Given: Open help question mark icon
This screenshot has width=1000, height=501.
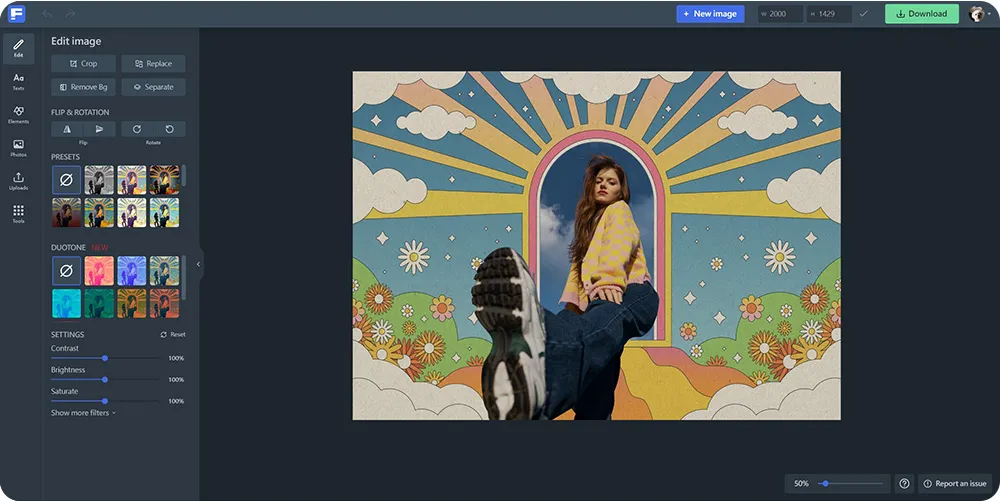Looking at the screenshot, I should [x=904, y=484].
